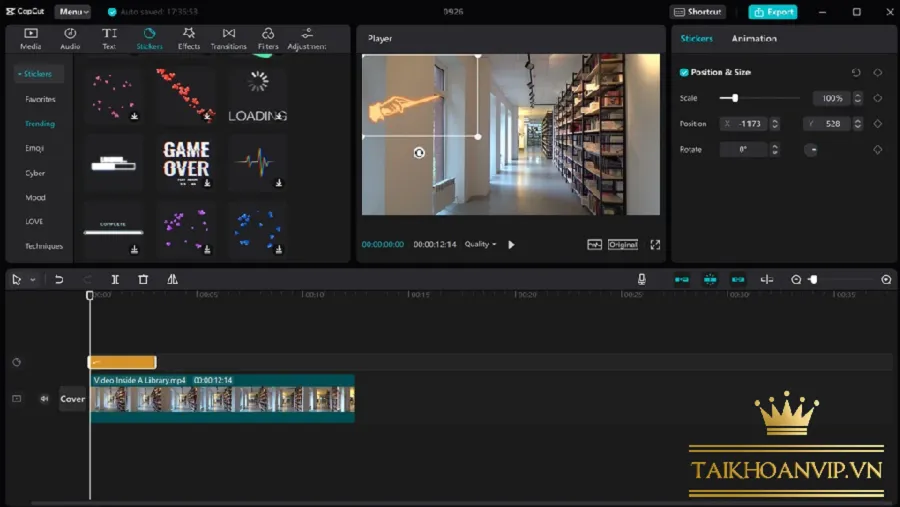This screenshot has height=507, width=900.
Task: Delete the selected clip
Action: pos(143,280)
